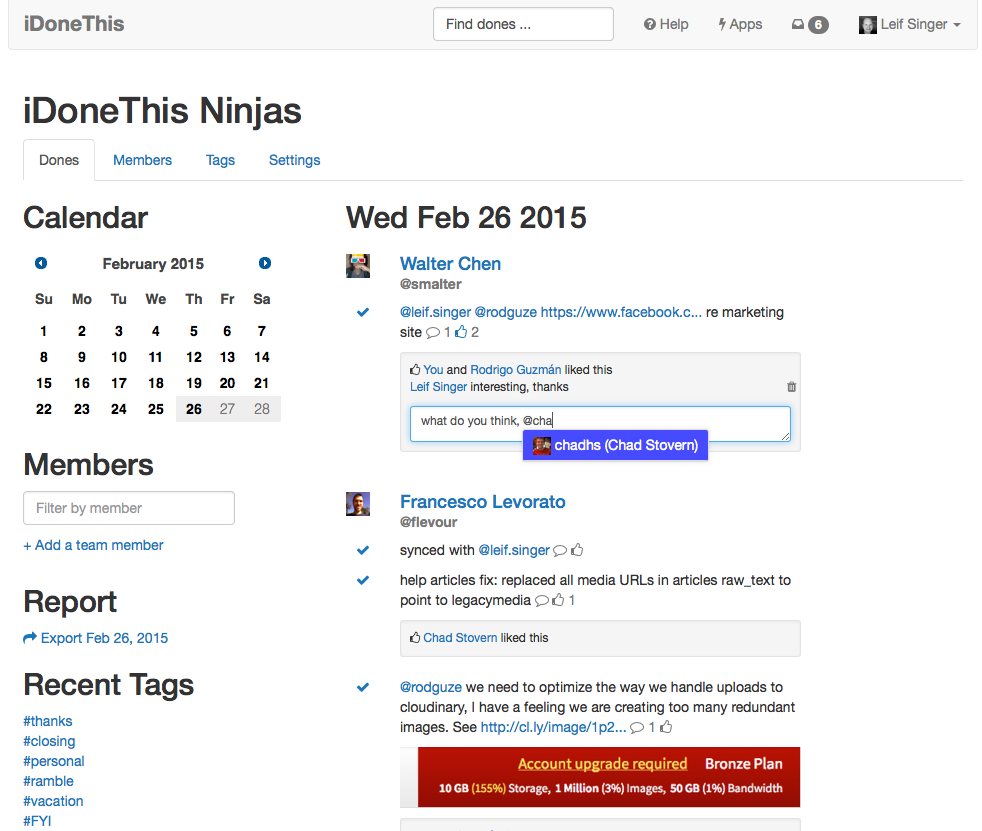This screenshot has height=831, width=982.
Task: Select the #ramble tag
Action: [x=48, y=782]
